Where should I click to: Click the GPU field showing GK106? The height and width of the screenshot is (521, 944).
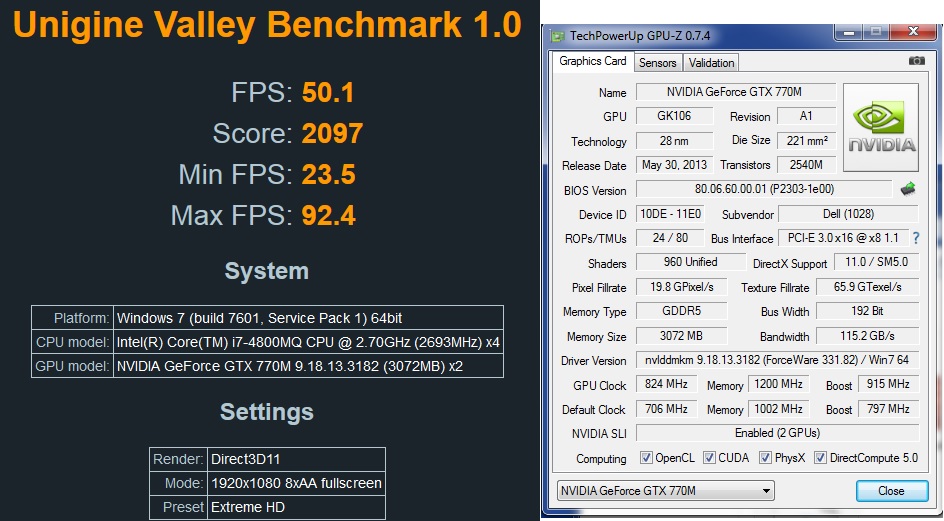click(x=674, y=116)
